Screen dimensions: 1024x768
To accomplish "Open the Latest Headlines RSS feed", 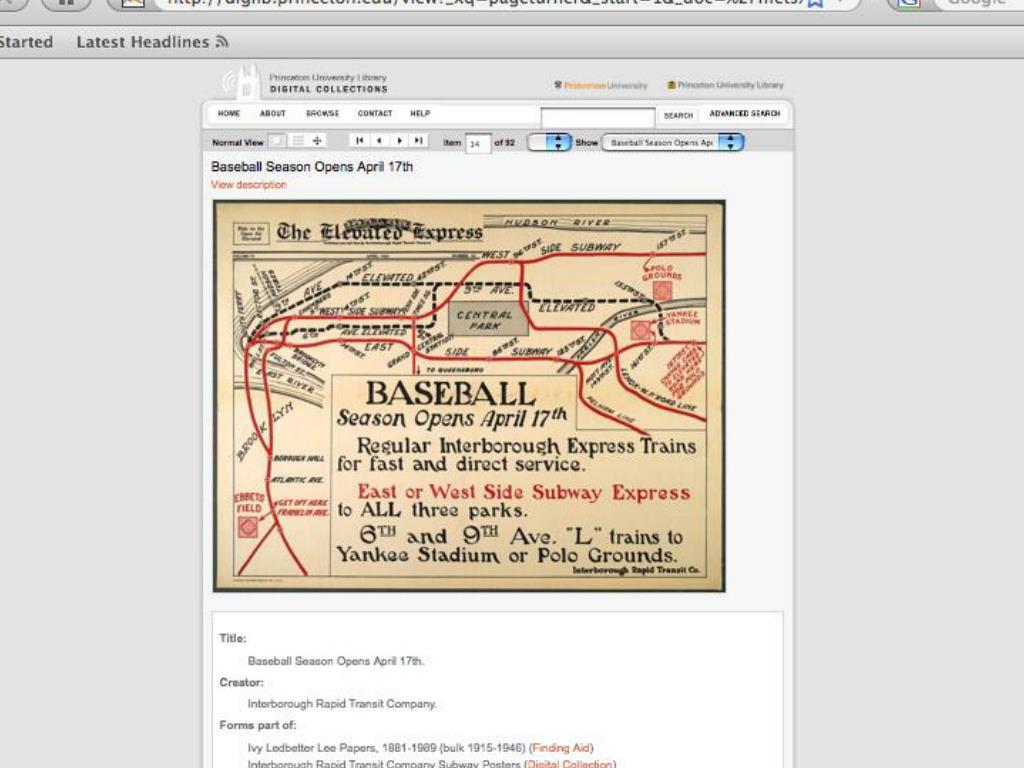I will pyautogui.click(x=150, y=42).
